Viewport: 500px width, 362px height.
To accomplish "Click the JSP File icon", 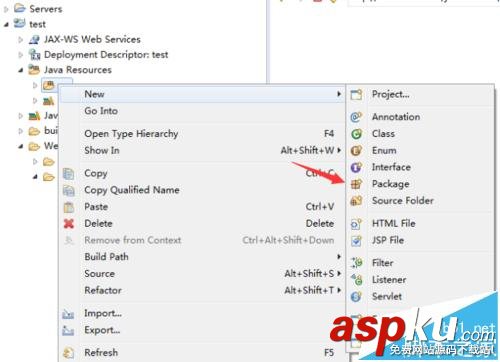I will (x=356, y=240).
